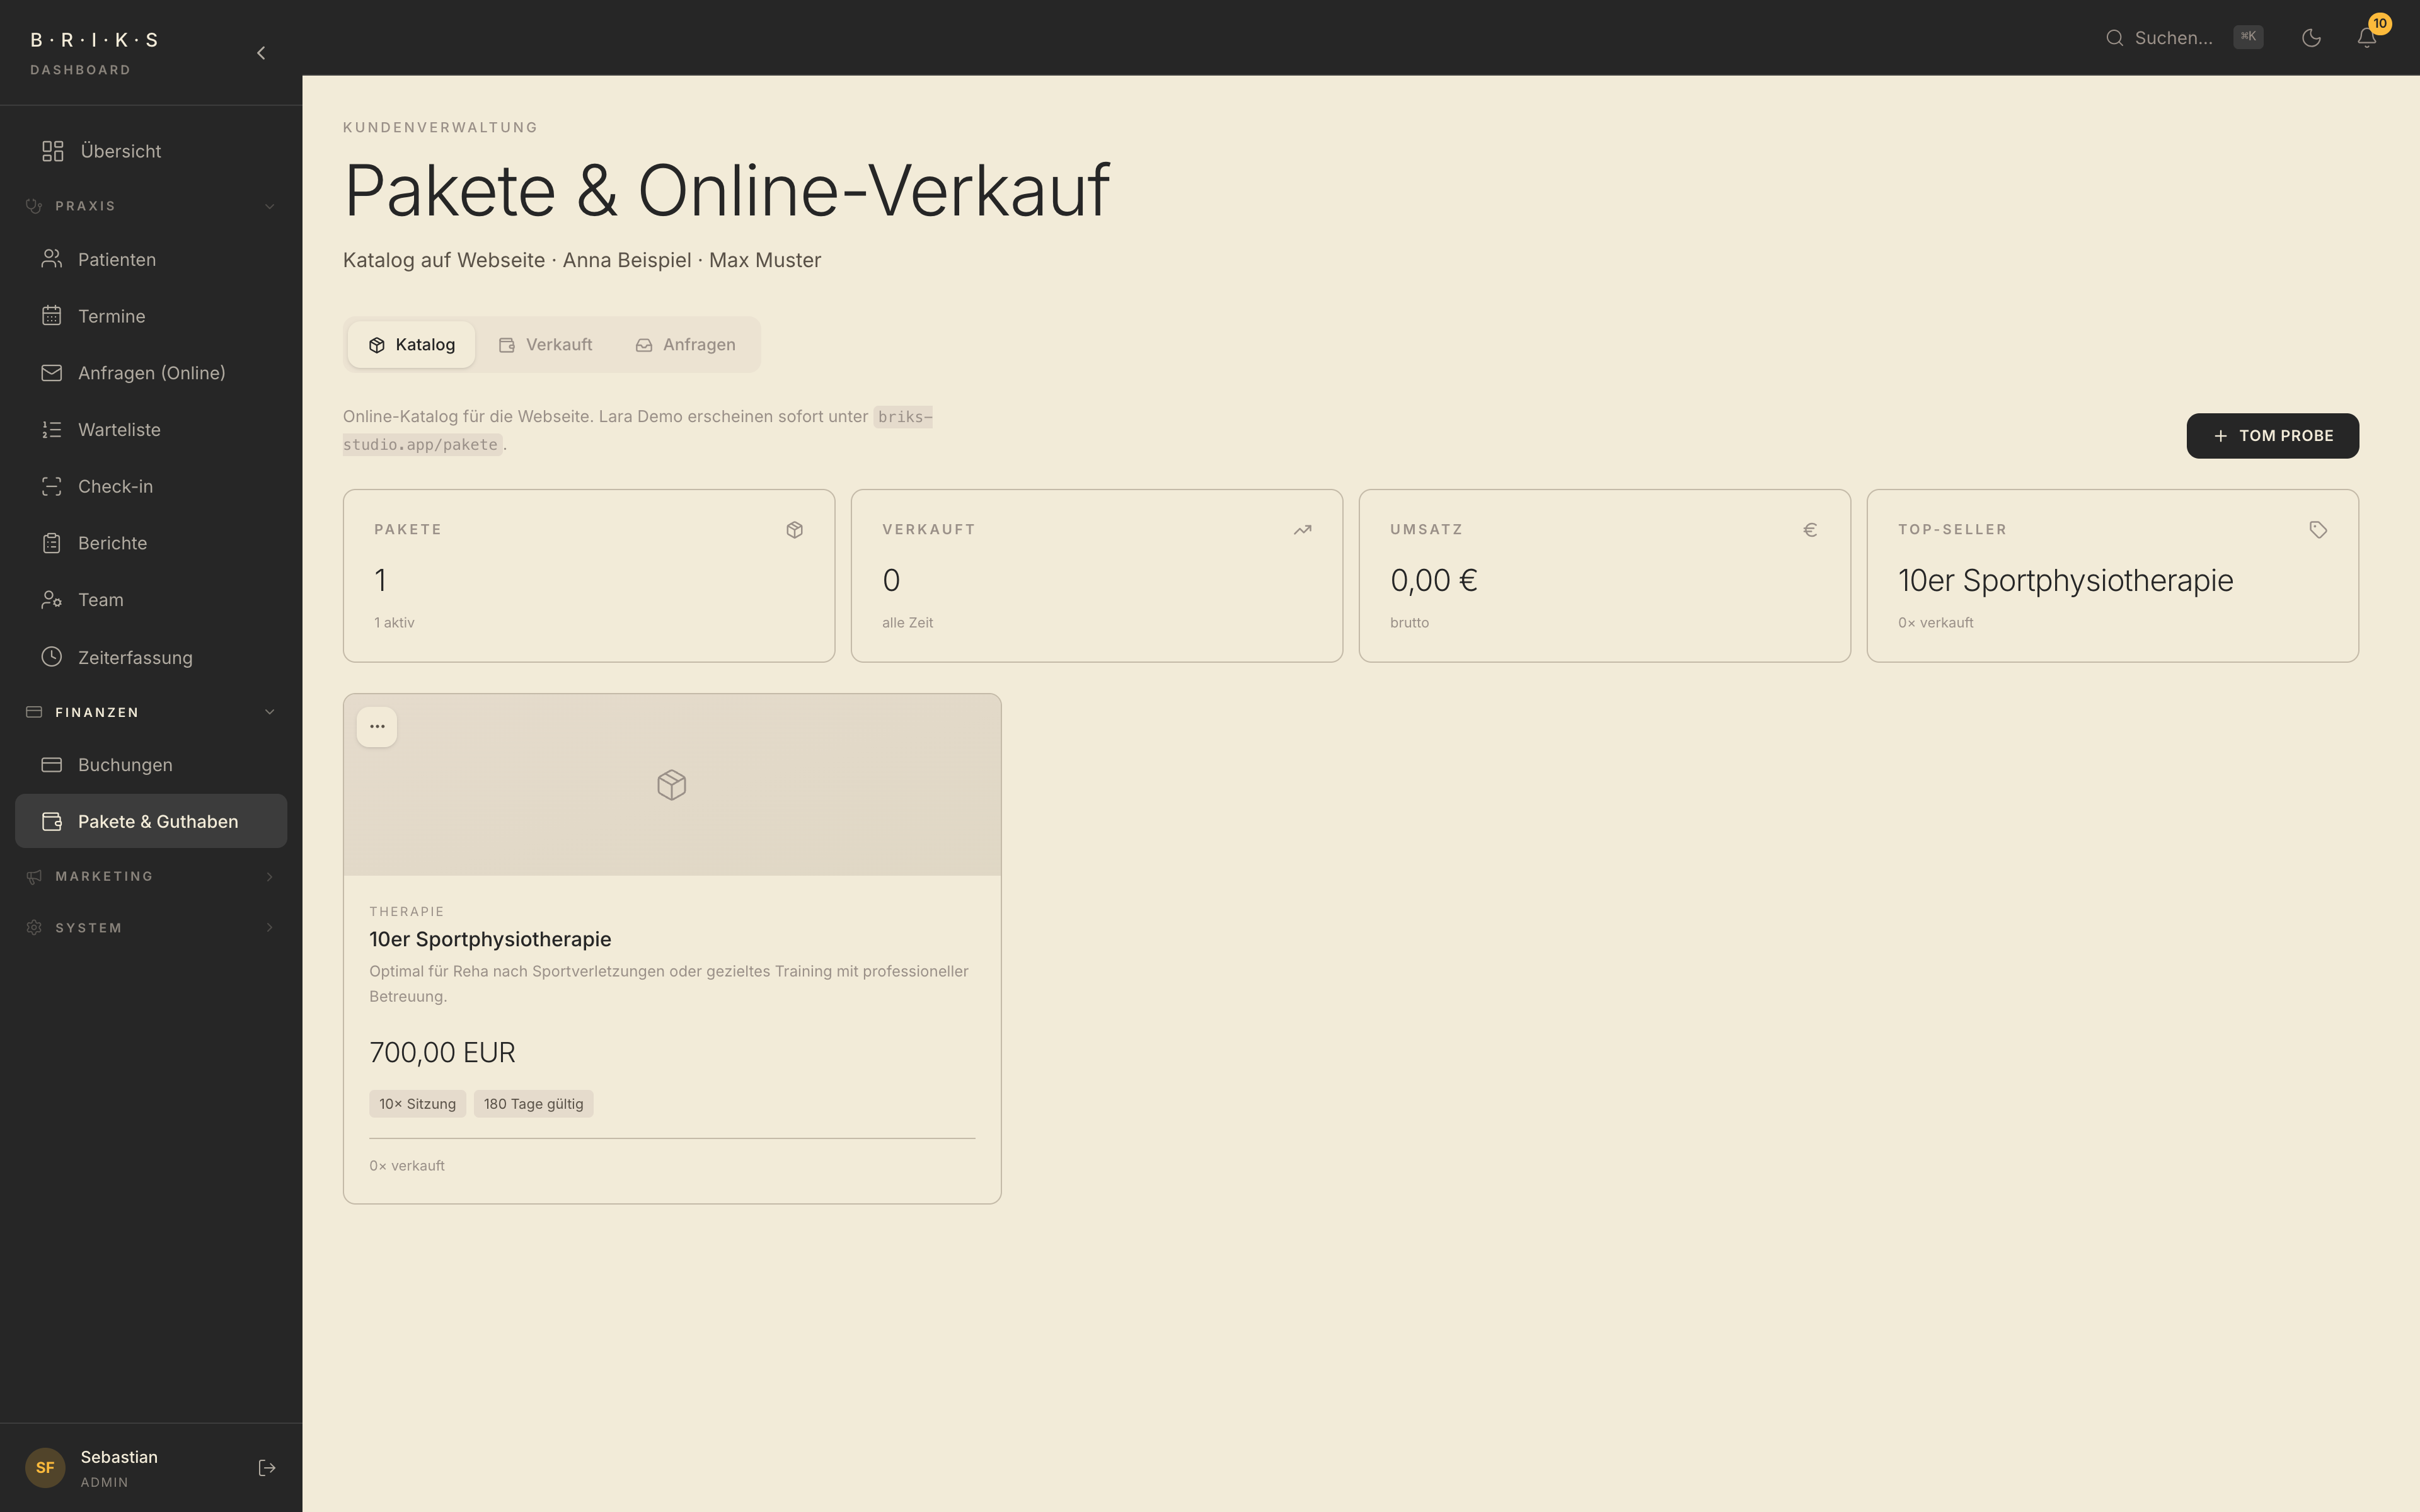The width and height of the screenshot is (2420, 1512).
Task: Click the Warteliste list icon
Action: [x=52, y=430]
